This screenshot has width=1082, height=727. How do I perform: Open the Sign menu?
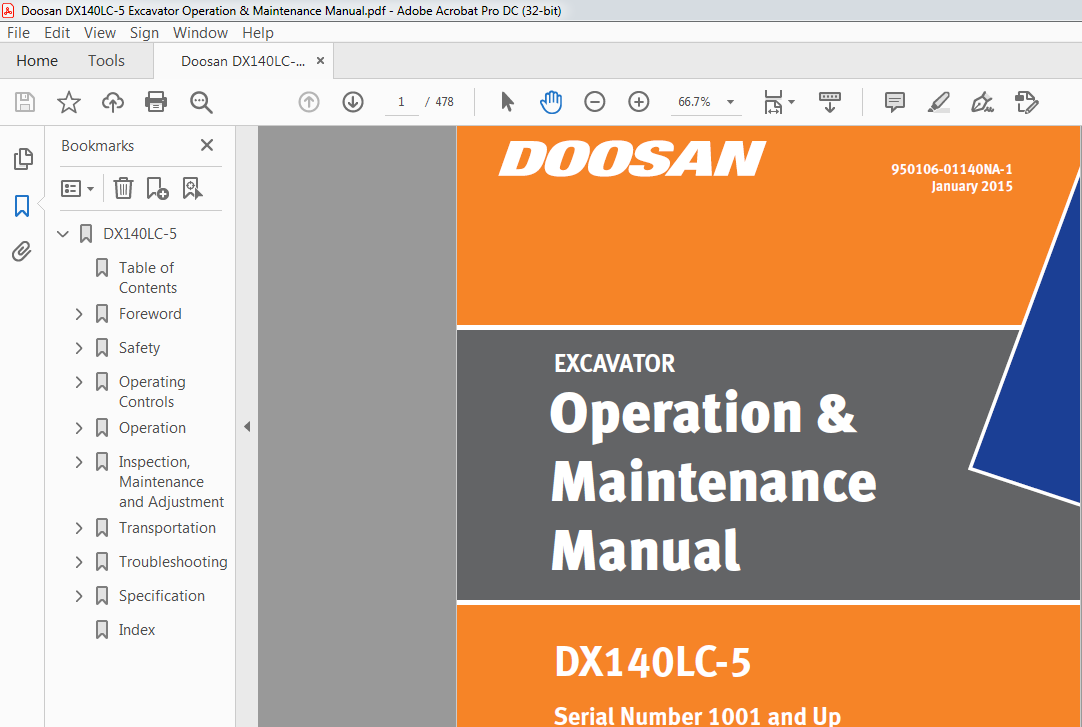(x=144, y=32)
